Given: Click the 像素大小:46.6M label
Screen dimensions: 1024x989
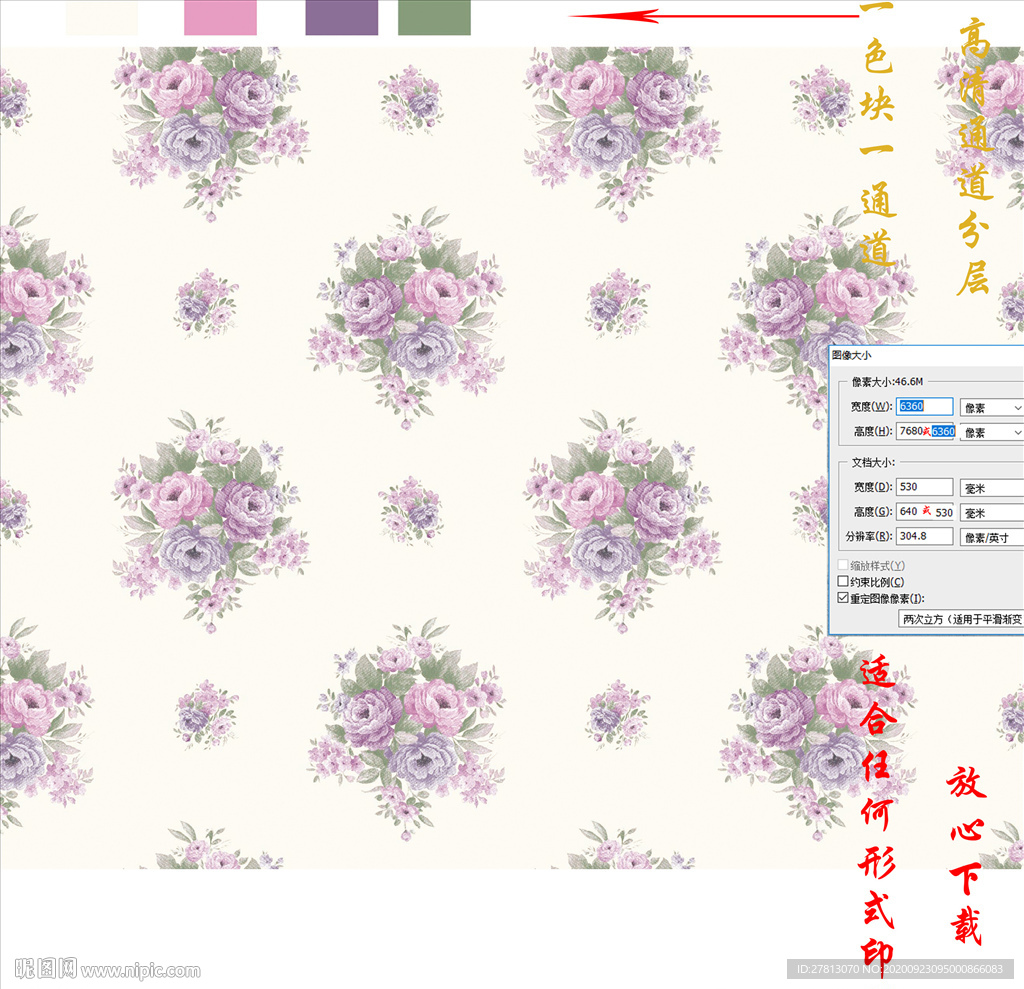Looking at the screenshot, I should coord(887,381).
